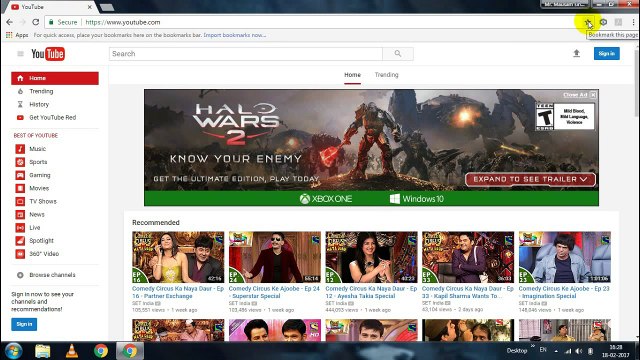Open the Windows Start button

13,351
